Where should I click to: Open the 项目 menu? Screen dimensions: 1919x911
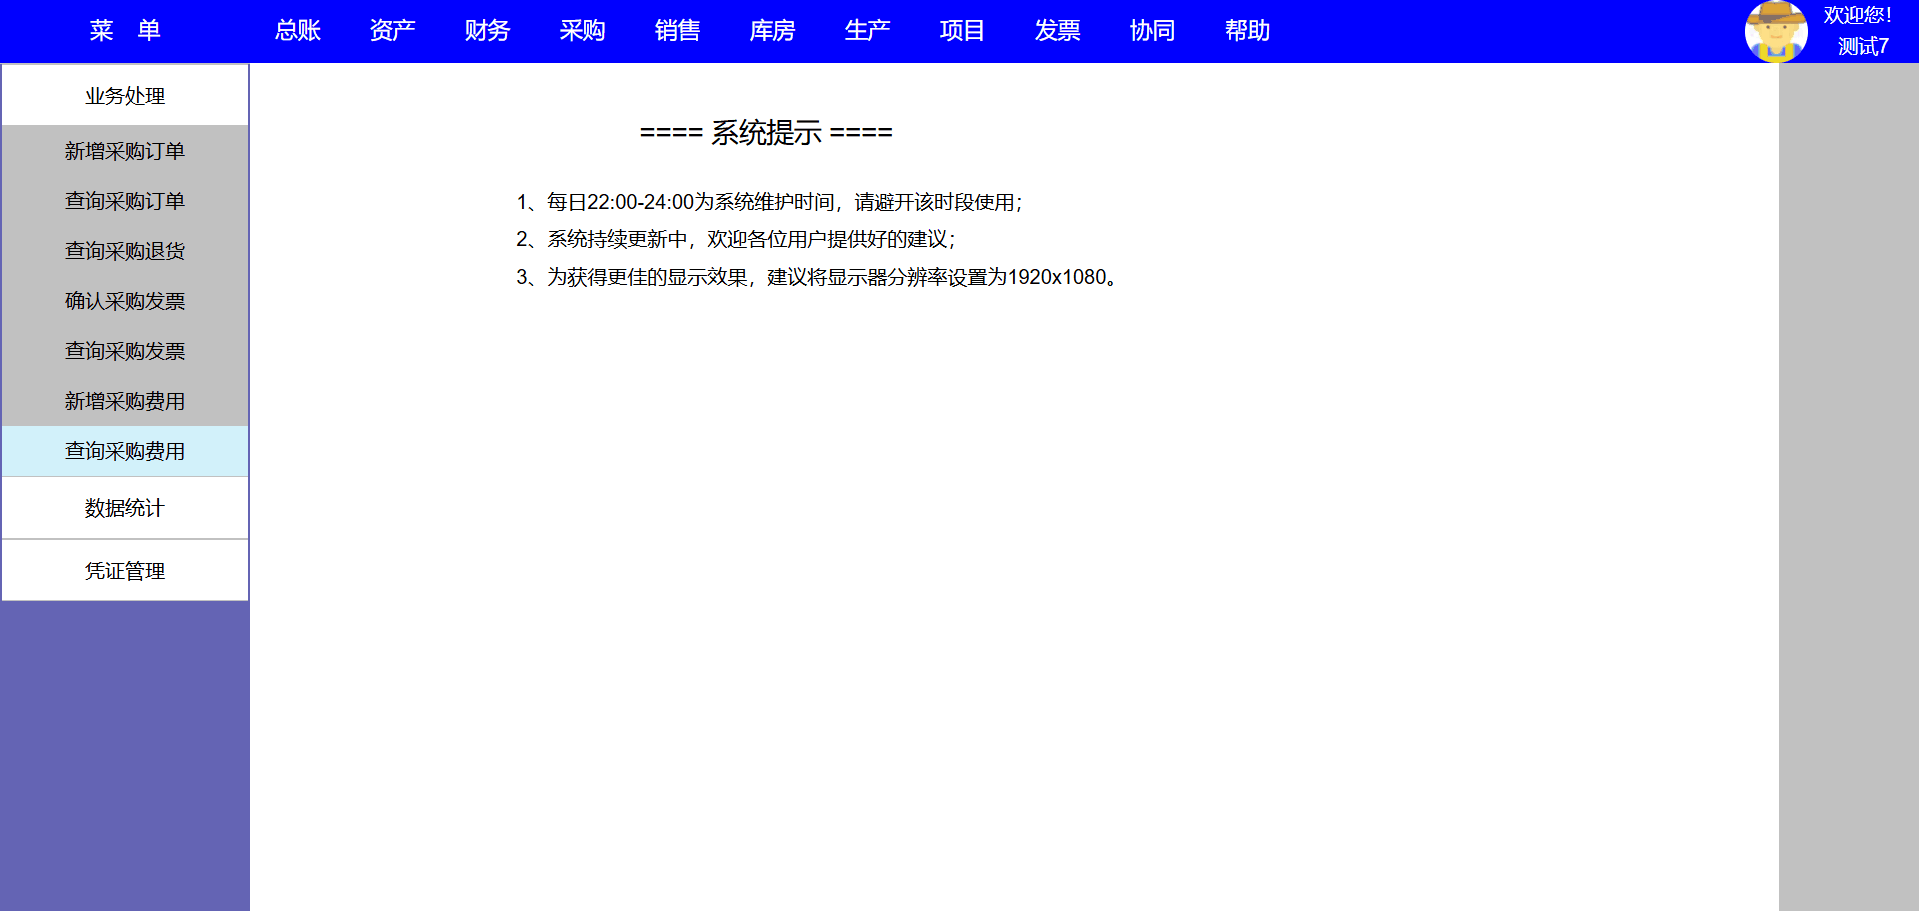[962, 31]
